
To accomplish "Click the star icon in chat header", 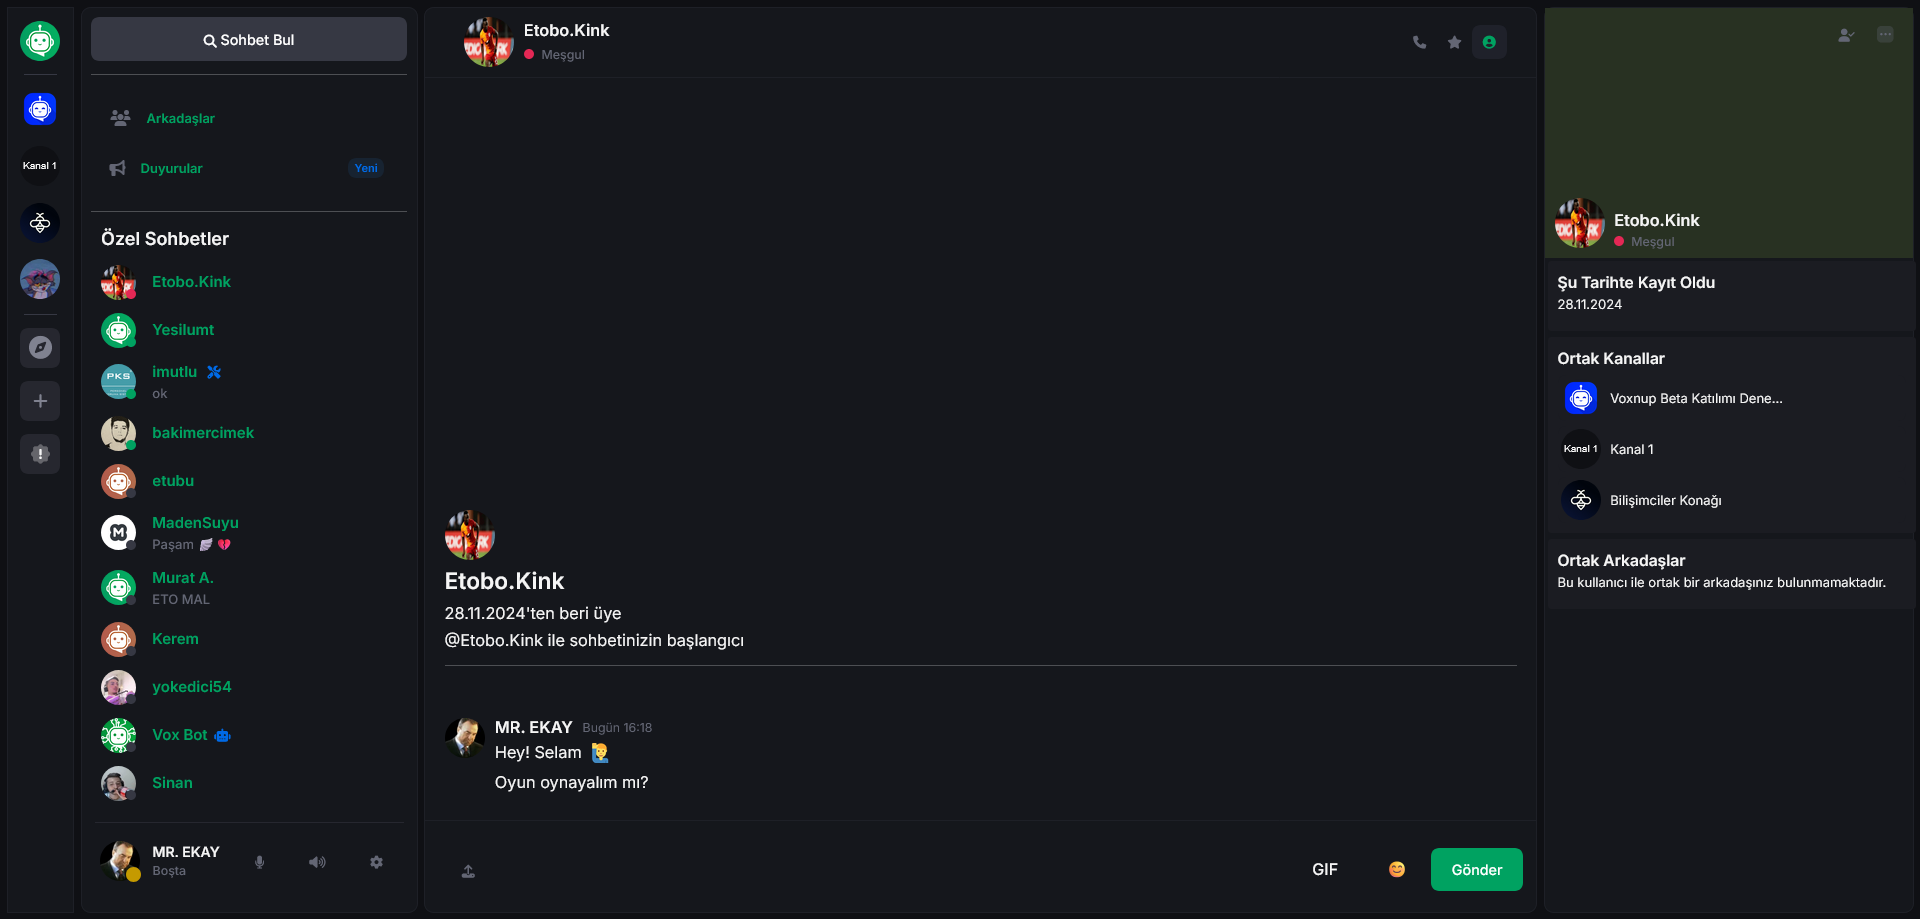I will [x=1454, y=42].
